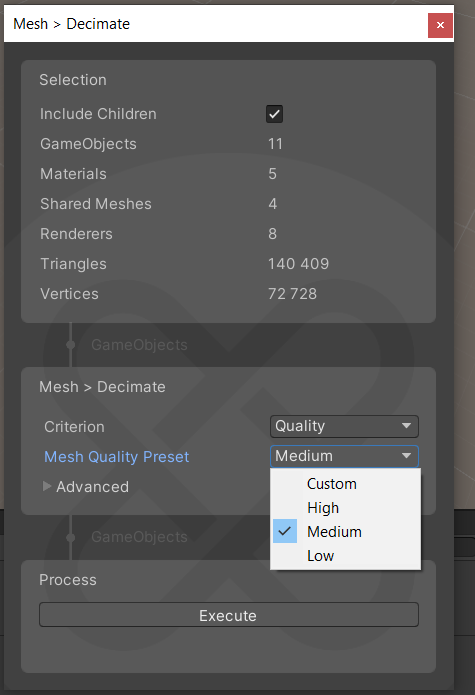475x695 pixels.
Task: Click the Vertices count value 72 728
Action: (x=292, y=294)
